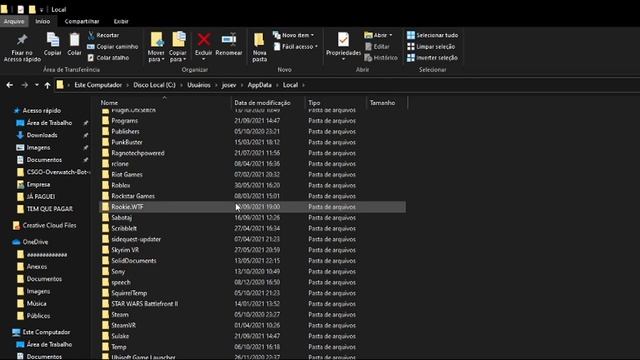Open Música folder under OneDrive
The image size is (640, 360).
click(36, 304)
